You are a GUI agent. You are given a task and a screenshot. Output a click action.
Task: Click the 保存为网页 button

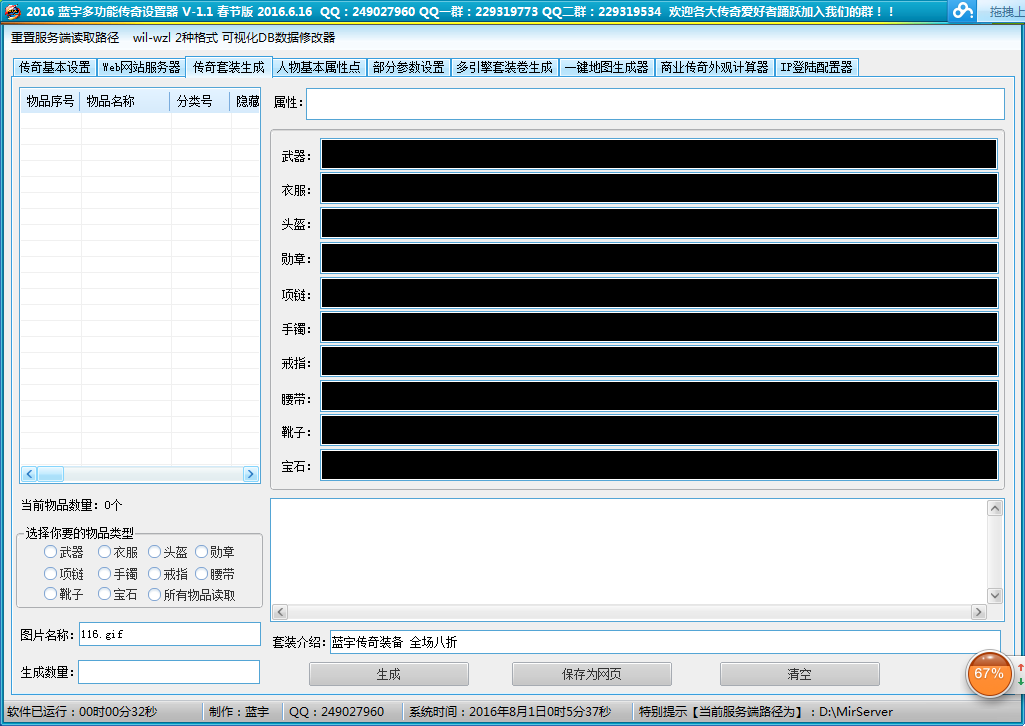[x=591, y=674]
